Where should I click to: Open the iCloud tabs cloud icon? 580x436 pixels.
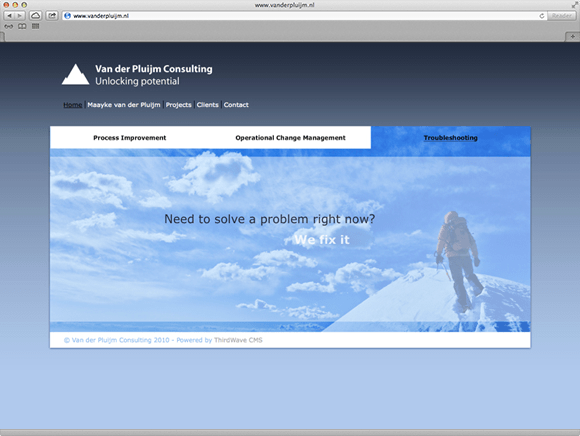[x=35, y=16]
